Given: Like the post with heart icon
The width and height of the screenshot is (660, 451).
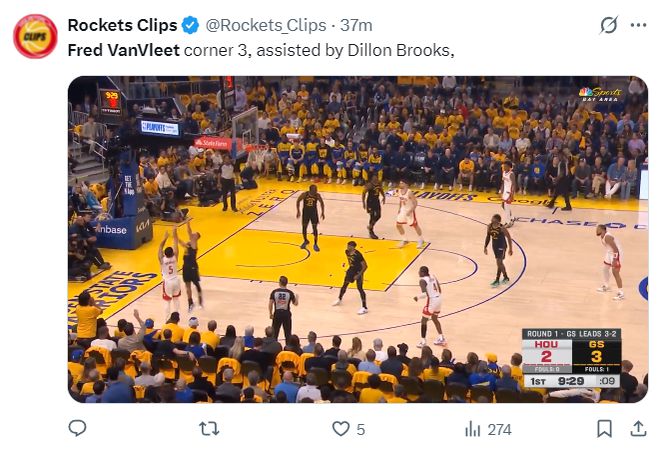Looking at the screenshot, I should click(340, 429).
